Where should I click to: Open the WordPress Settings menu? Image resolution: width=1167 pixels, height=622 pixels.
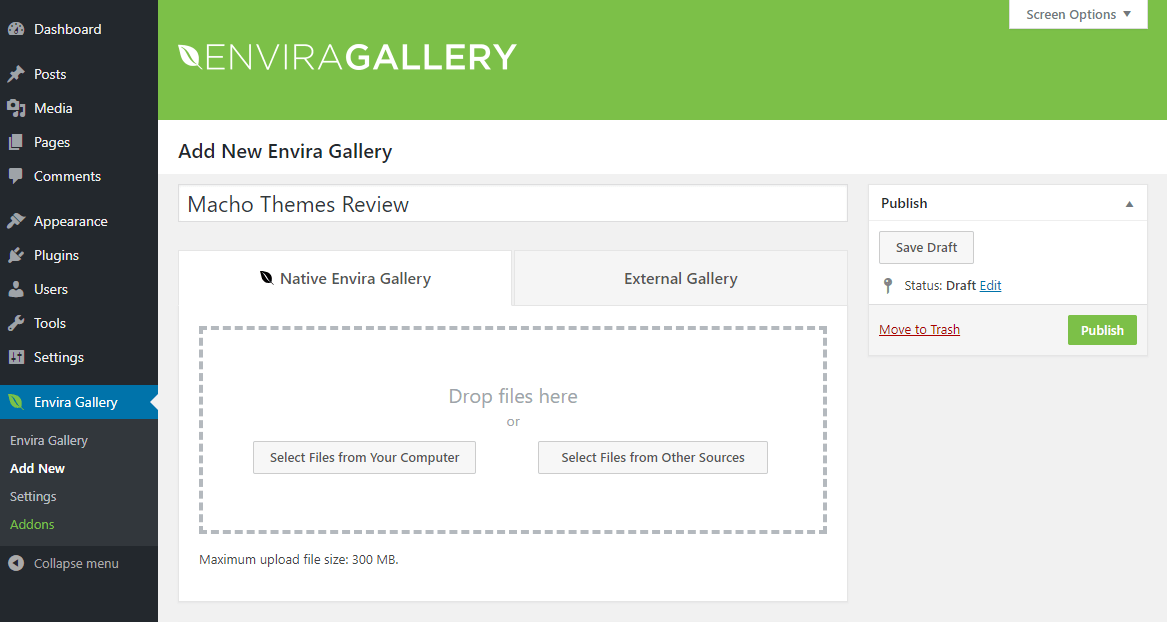coord(79,357)
